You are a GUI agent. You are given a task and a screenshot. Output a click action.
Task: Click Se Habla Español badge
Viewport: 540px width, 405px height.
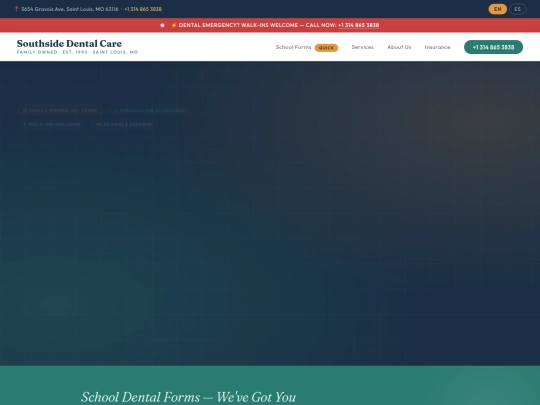pyautogui.click(x=124, y=124)
